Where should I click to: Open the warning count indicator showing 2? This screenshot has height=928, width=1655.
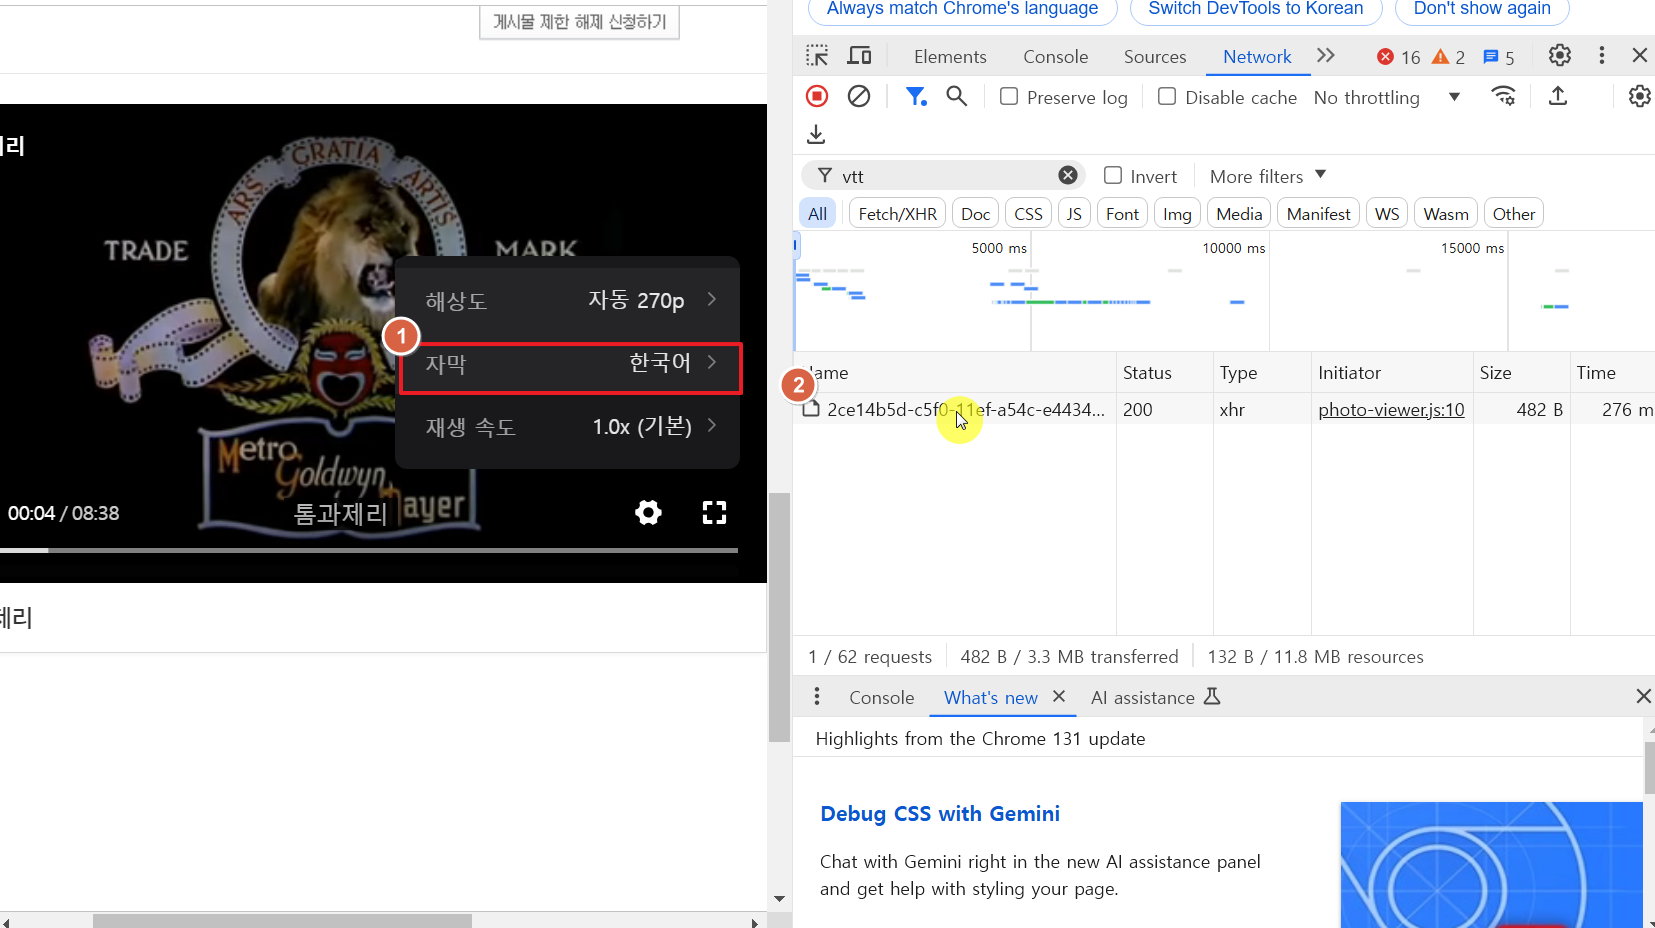(1448, 57)
